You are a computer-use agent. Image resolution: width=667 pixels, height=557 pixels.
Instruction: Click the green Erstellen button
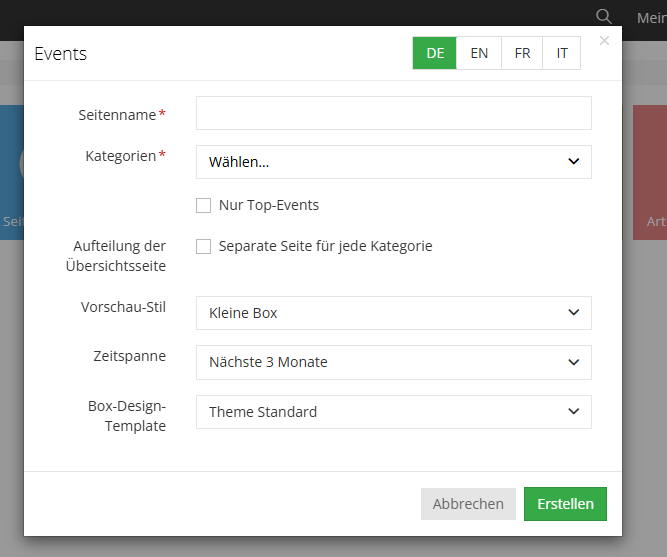click(565, 504)
